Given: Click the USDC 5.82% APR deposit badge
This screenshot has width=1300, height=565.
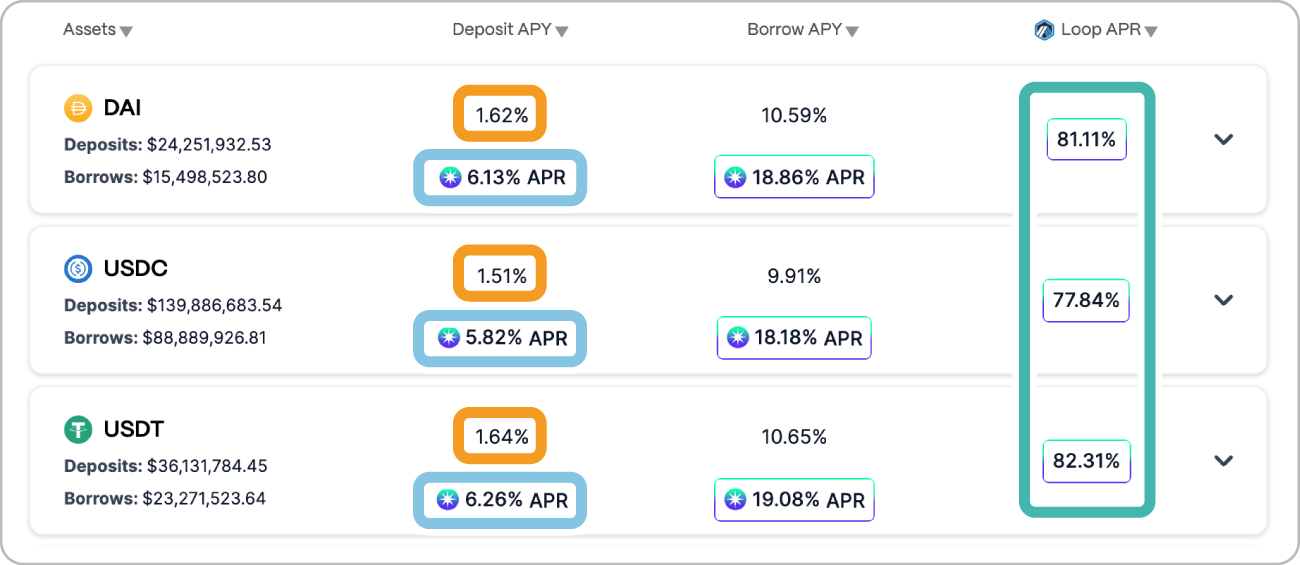Looking at the screenshot, I should tap(500, 338).
